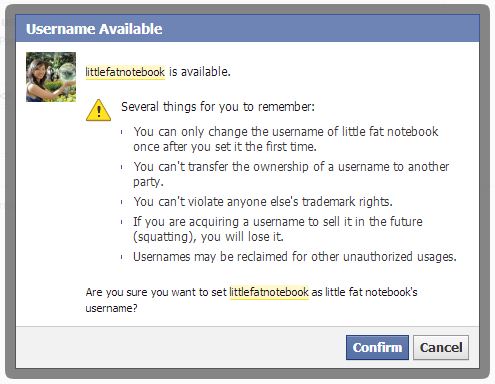This screenshot has height=384, width=495.
Task: Click the 'is available.' text
Action: (x=200, y=72)
